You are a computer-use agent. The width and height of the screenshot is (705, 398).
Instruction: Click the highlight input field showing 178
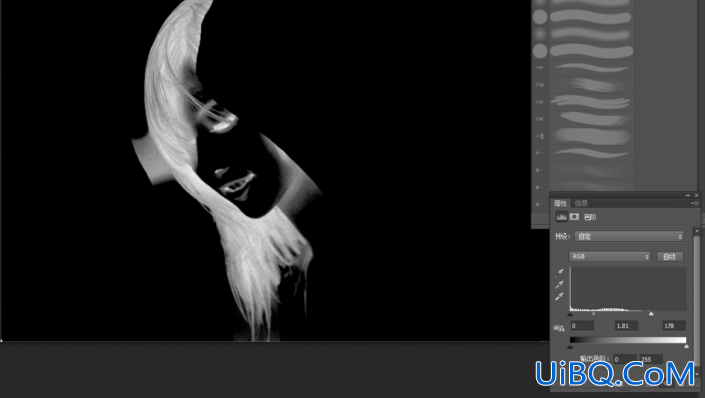674,326
